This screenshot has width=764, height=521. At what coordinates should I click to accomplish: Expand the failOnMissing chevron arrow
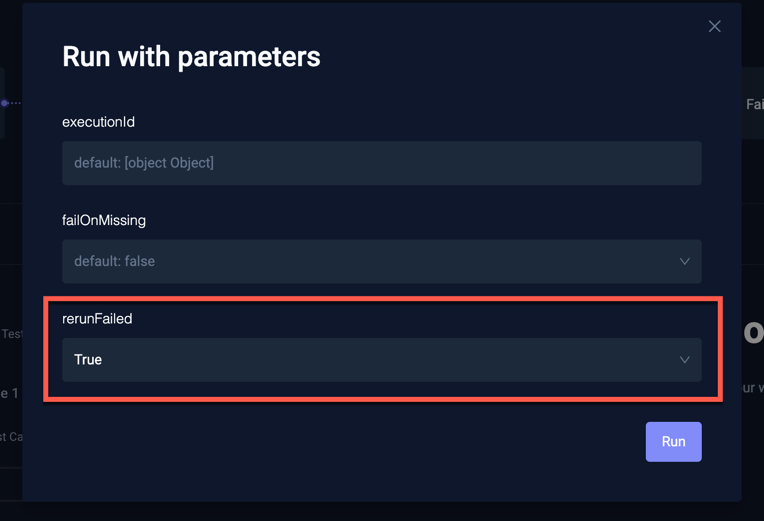coord(684,262)
